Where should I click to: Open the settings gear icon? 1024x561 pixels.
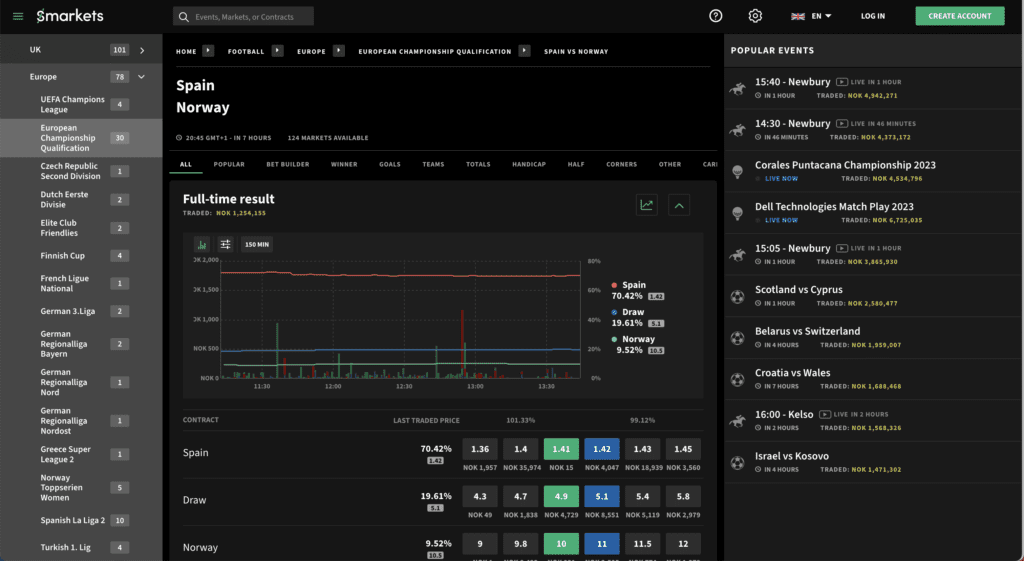point(755,16)
